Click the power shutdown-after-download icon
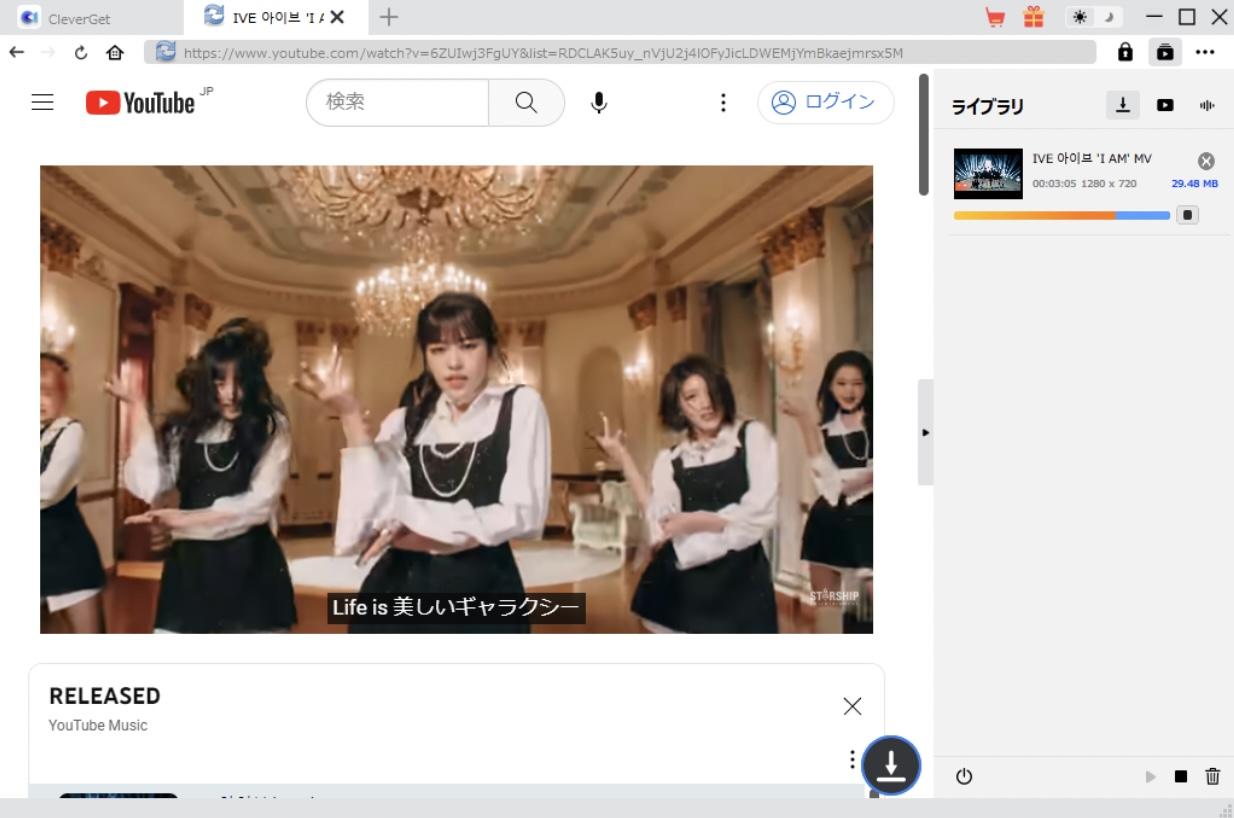 (964, 776)
